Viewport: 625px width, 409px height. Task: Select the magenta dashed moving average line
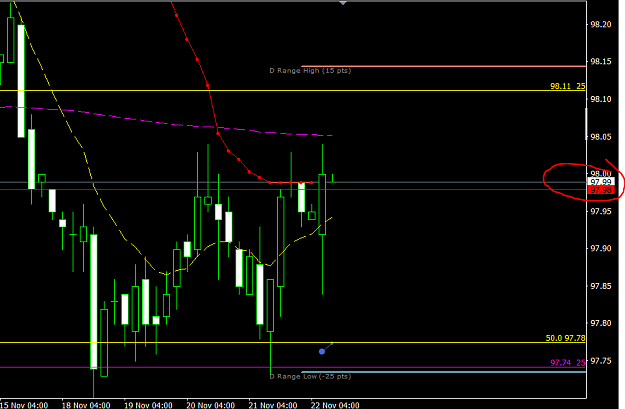coord(167,123)
